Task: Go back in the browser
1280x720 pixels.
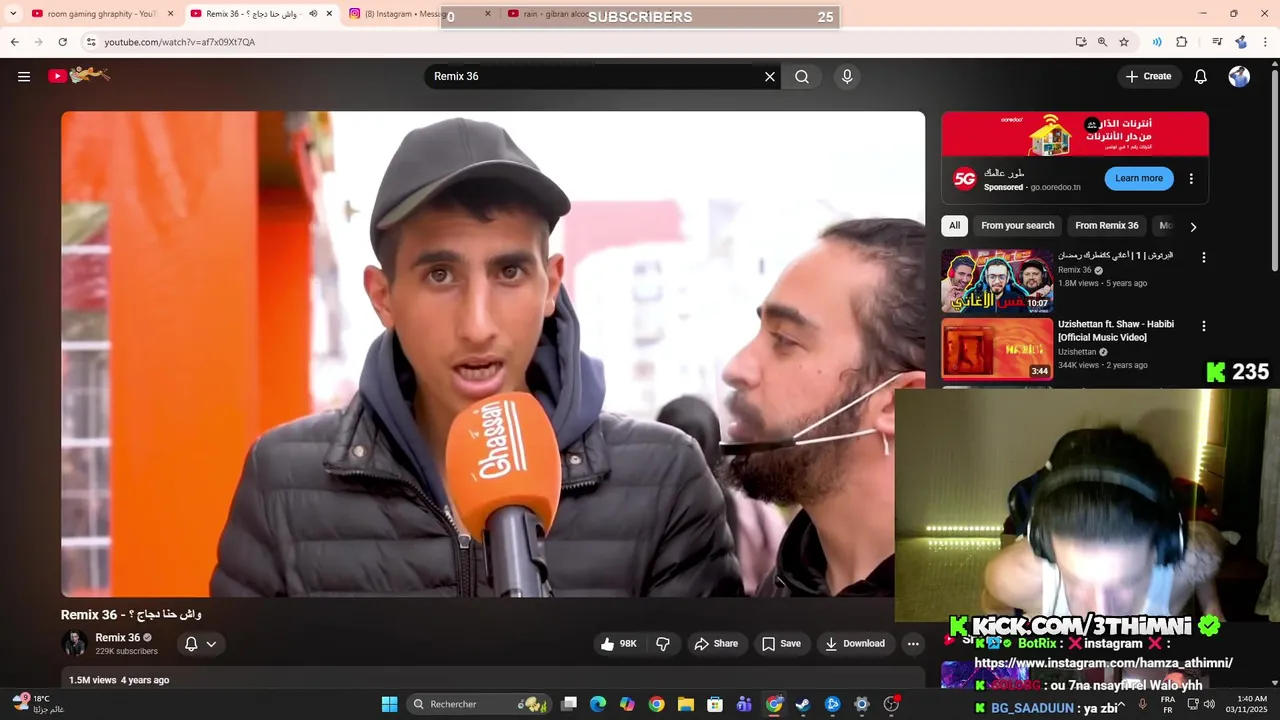Action: tap(15, 42)
